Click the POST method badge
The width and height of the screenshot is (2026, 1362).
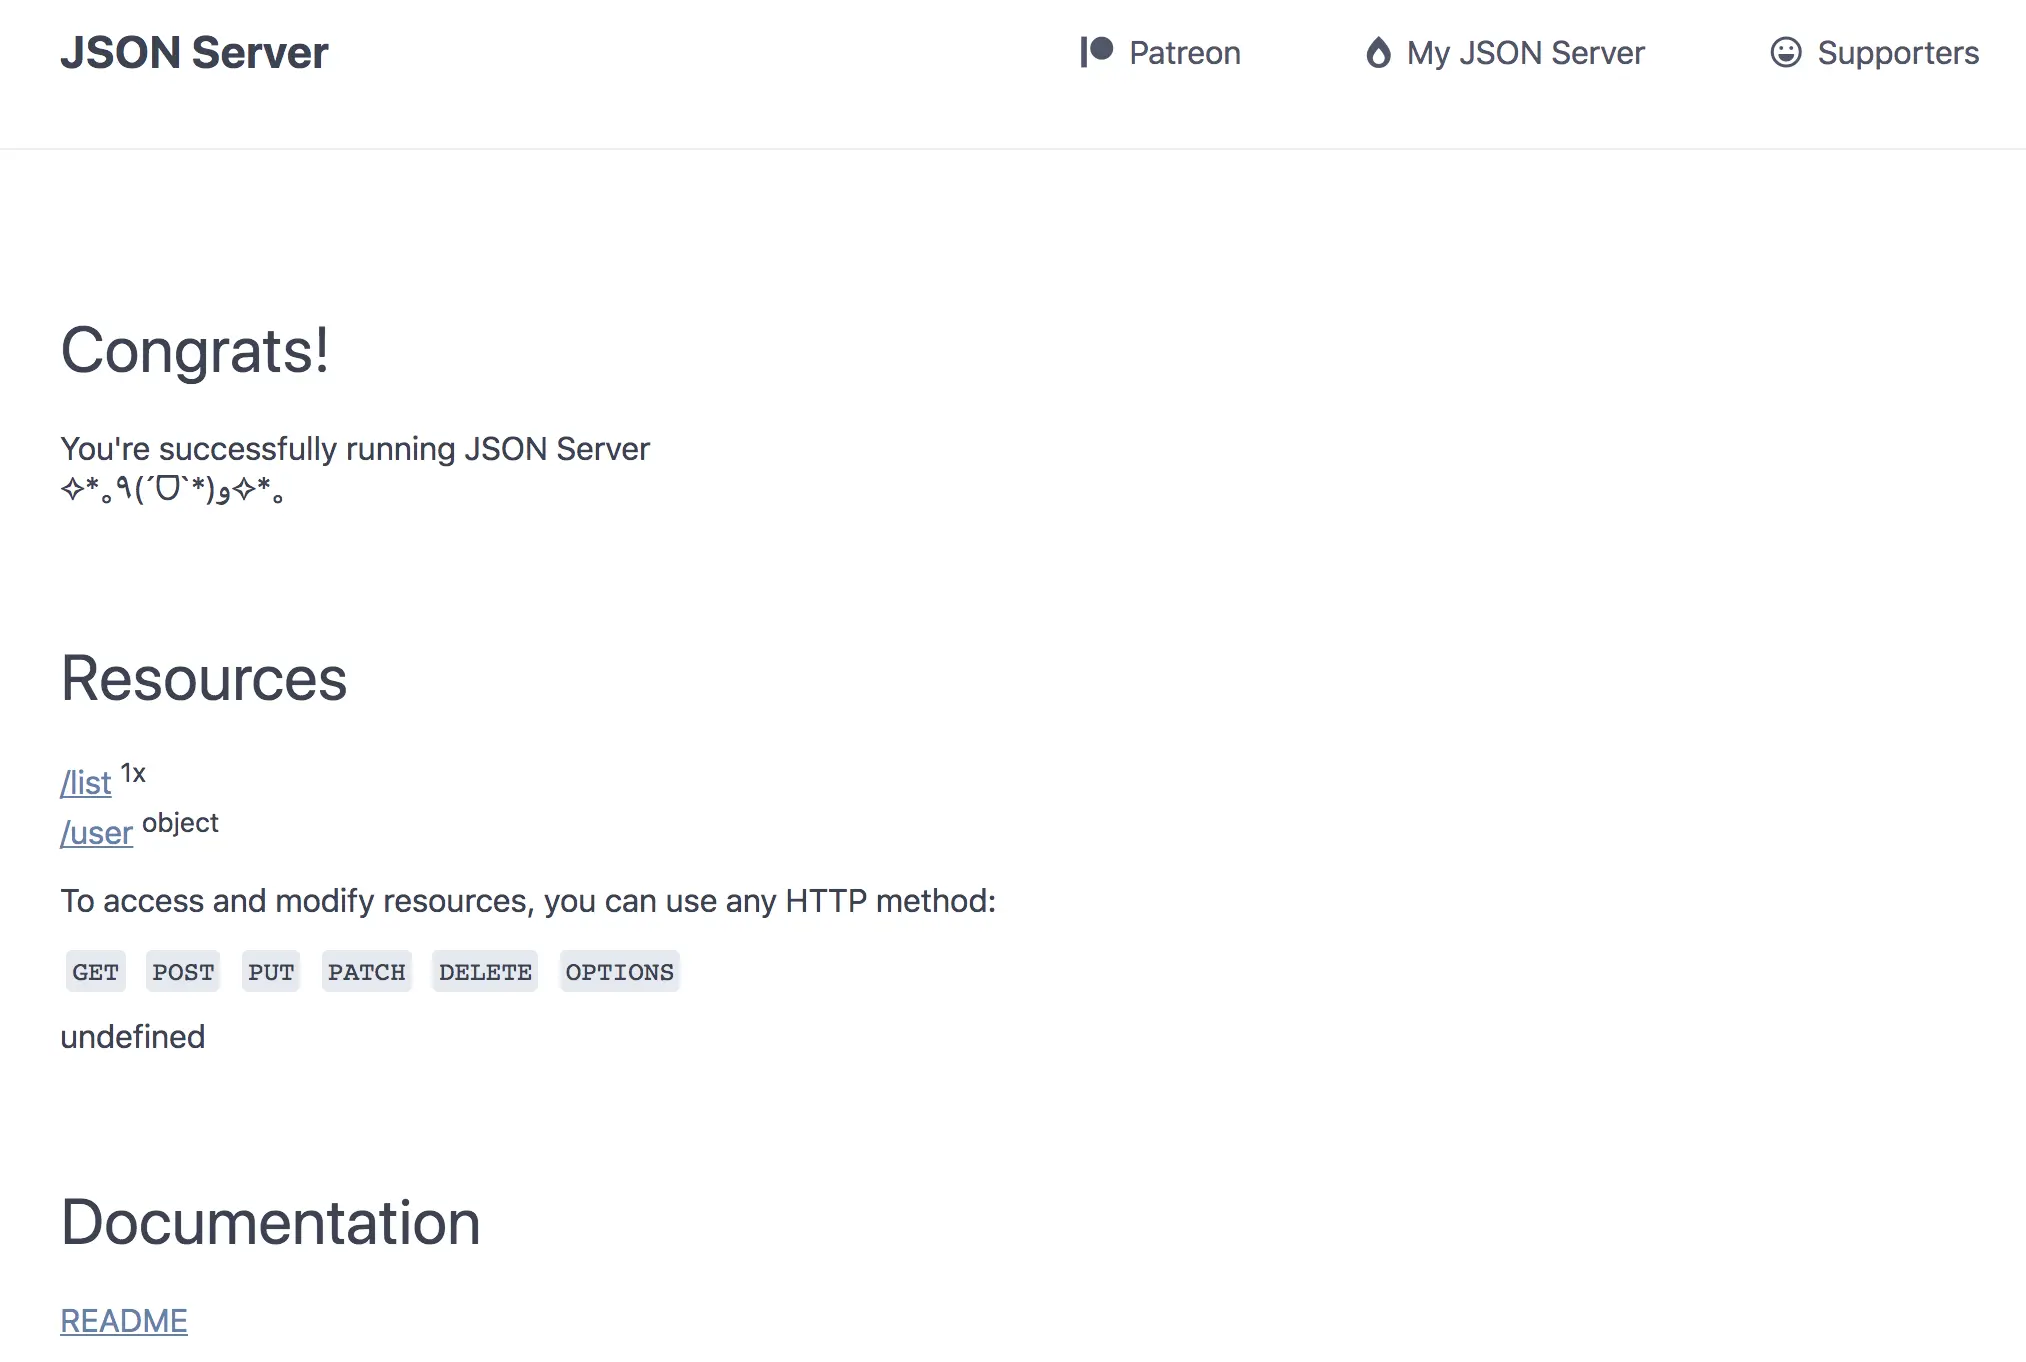183,972
